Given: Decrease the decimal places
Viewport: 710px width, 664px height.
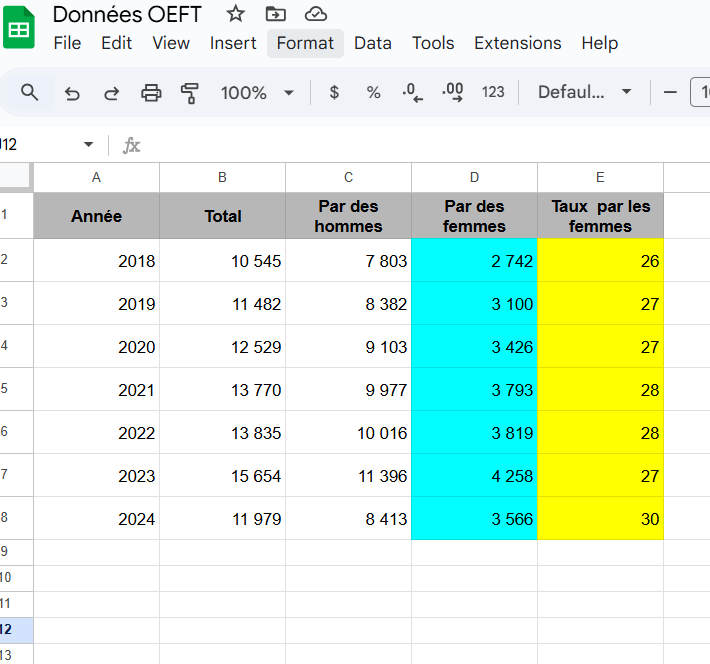Looking at the screenshot, I should [x=412, y=93].
